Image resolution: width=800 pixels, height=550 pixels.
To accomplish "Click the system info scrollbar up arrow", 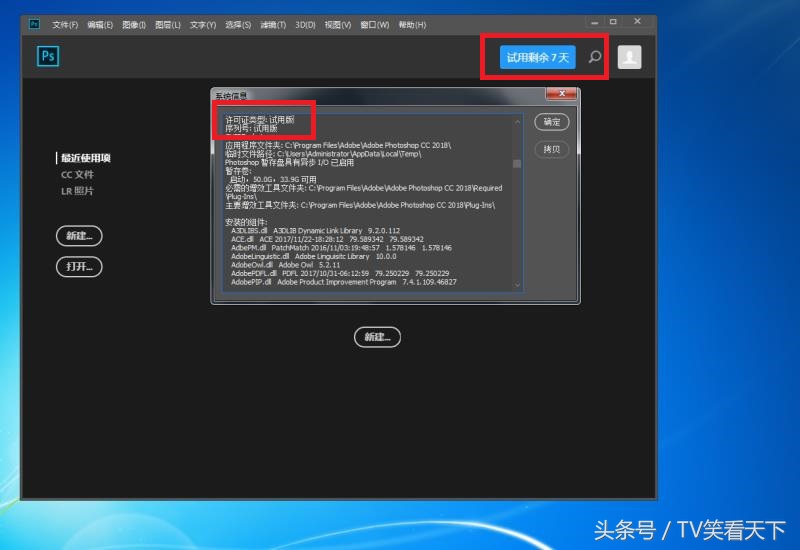I will pos(517,121).
